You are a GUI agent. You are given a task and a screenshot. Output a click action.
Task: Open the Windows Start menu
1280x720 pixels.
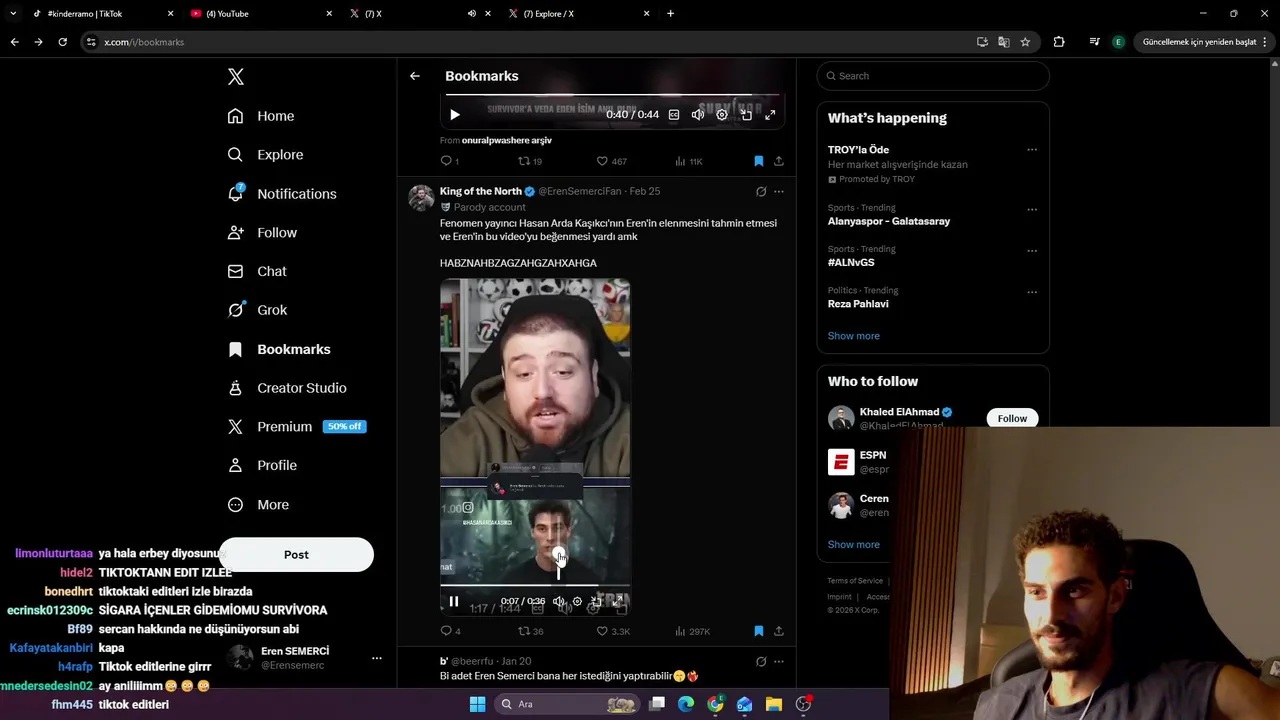click(477, 704)
